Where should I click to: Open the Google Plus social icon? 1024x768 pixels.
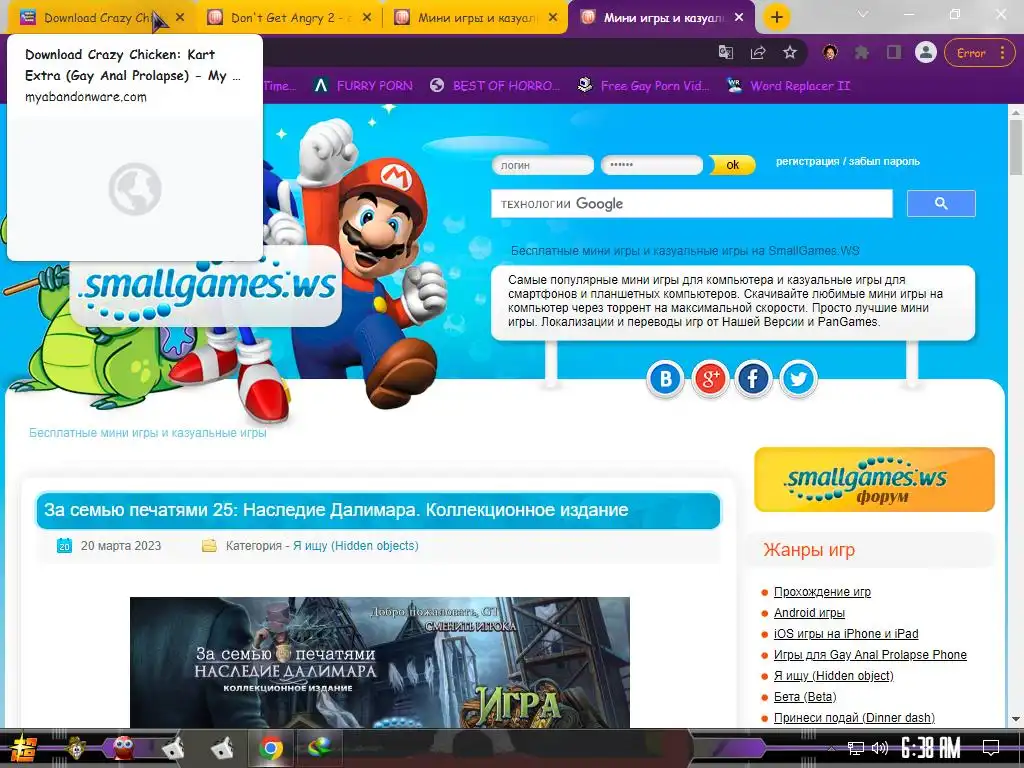pos(710,379)
